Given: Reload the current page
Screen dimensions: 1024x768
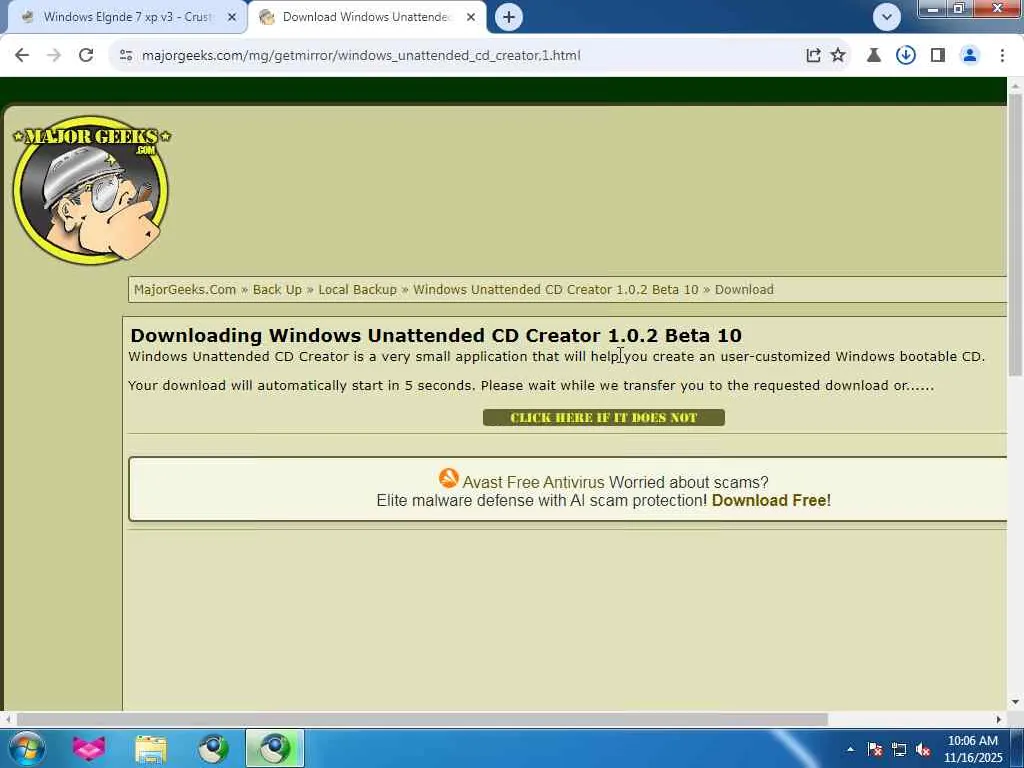Looking at the screenshot, I should [86, 56].
